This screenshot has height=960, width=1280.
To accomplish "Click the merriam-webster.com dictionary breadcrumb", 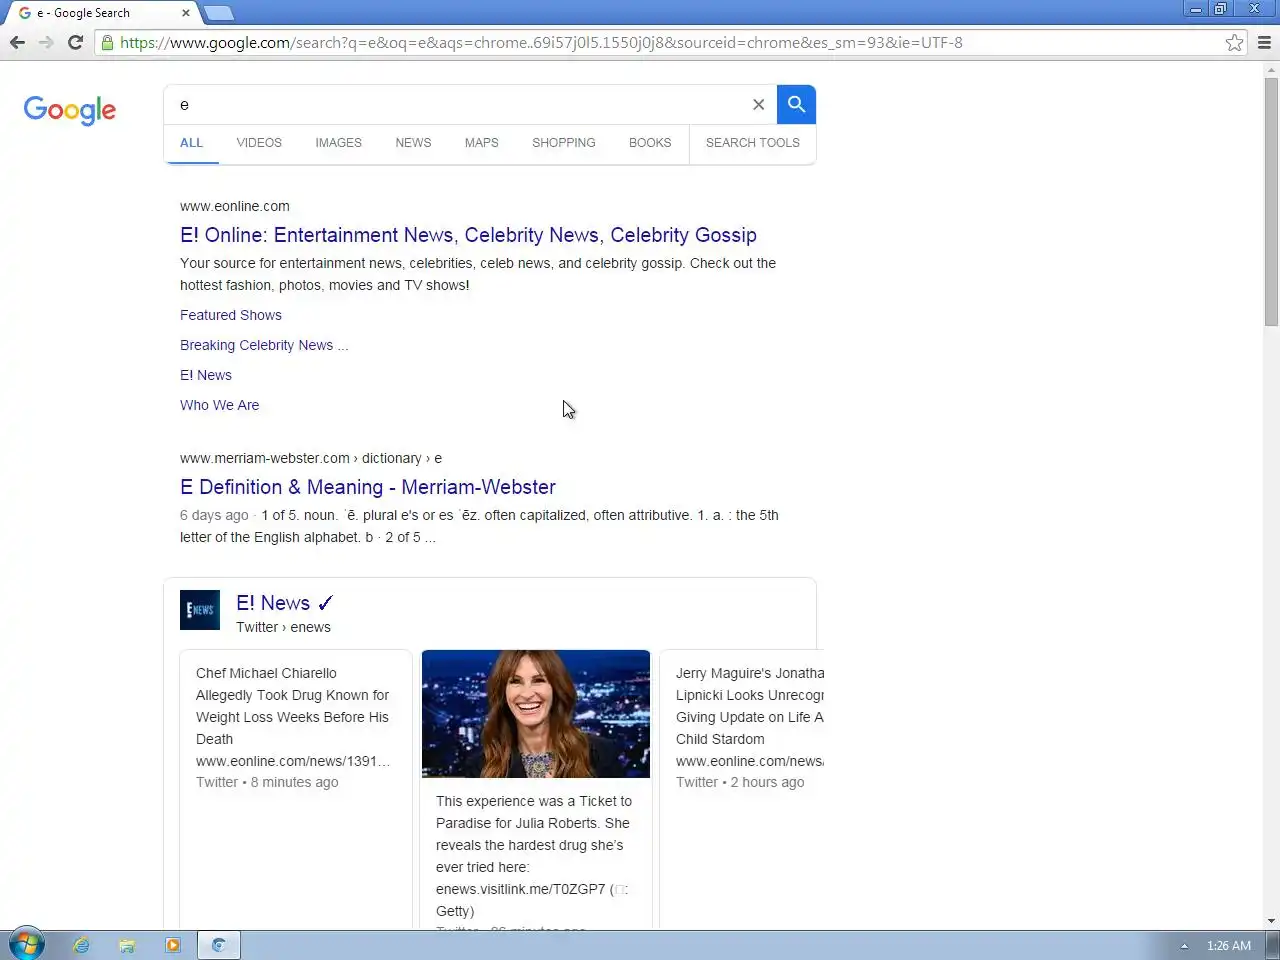I will tap(311, 458).
